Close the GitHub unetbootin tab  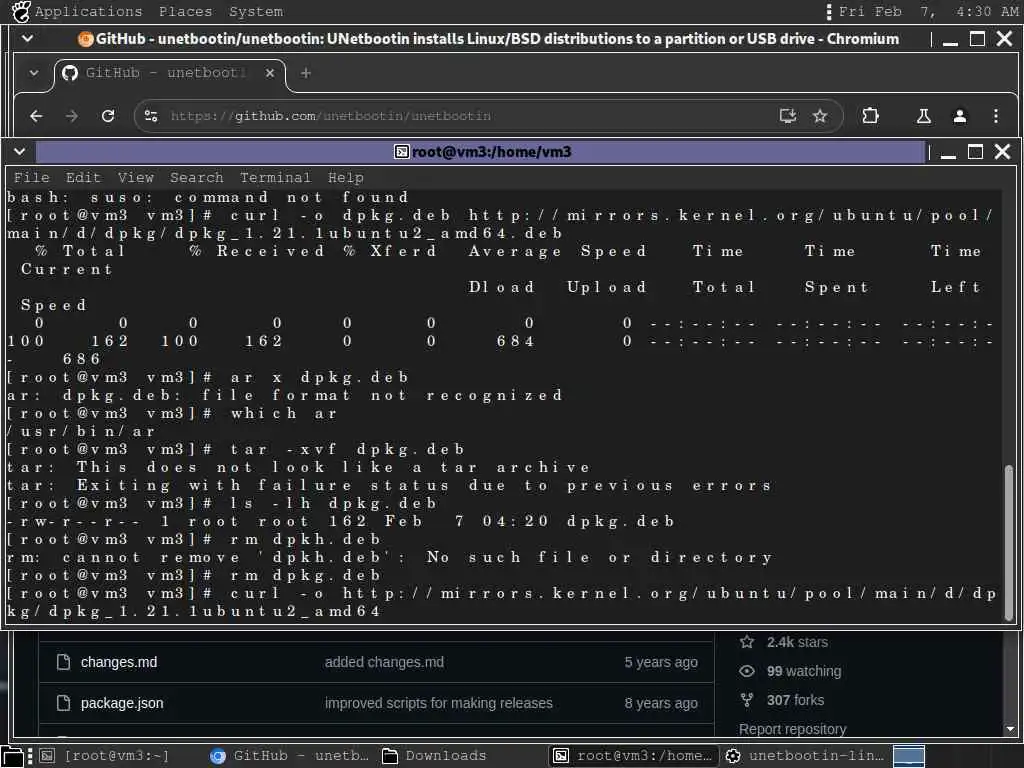pos(270,73)
